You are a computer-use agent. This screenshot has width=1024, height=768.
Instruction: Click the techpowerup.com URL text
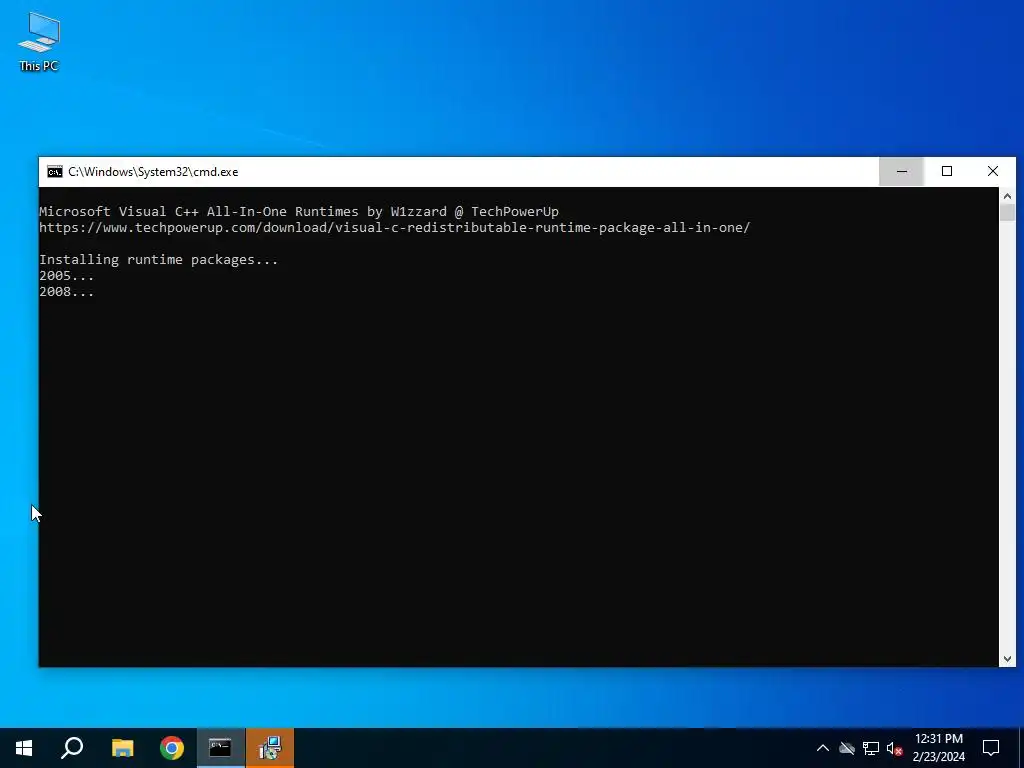click(394, 228)
